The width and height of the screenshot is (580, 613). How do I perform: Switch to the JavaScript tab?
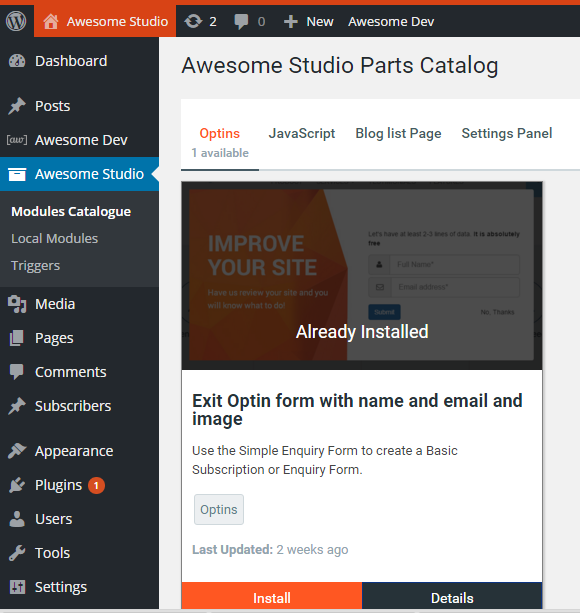(x=302, y=133)
